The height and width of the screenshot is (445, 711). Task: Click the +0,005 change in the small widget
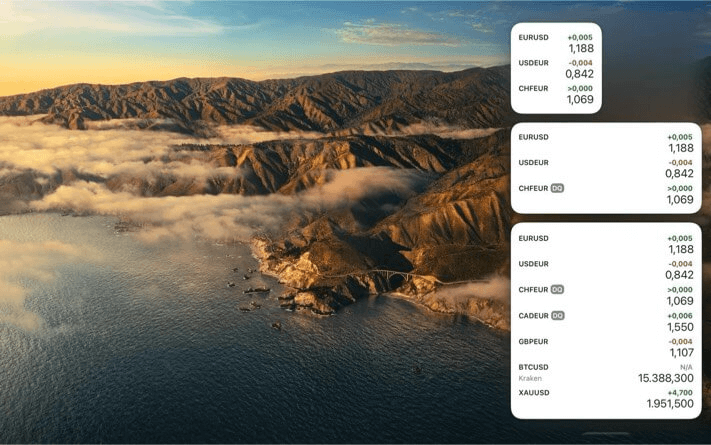click(x=580, y=37)
